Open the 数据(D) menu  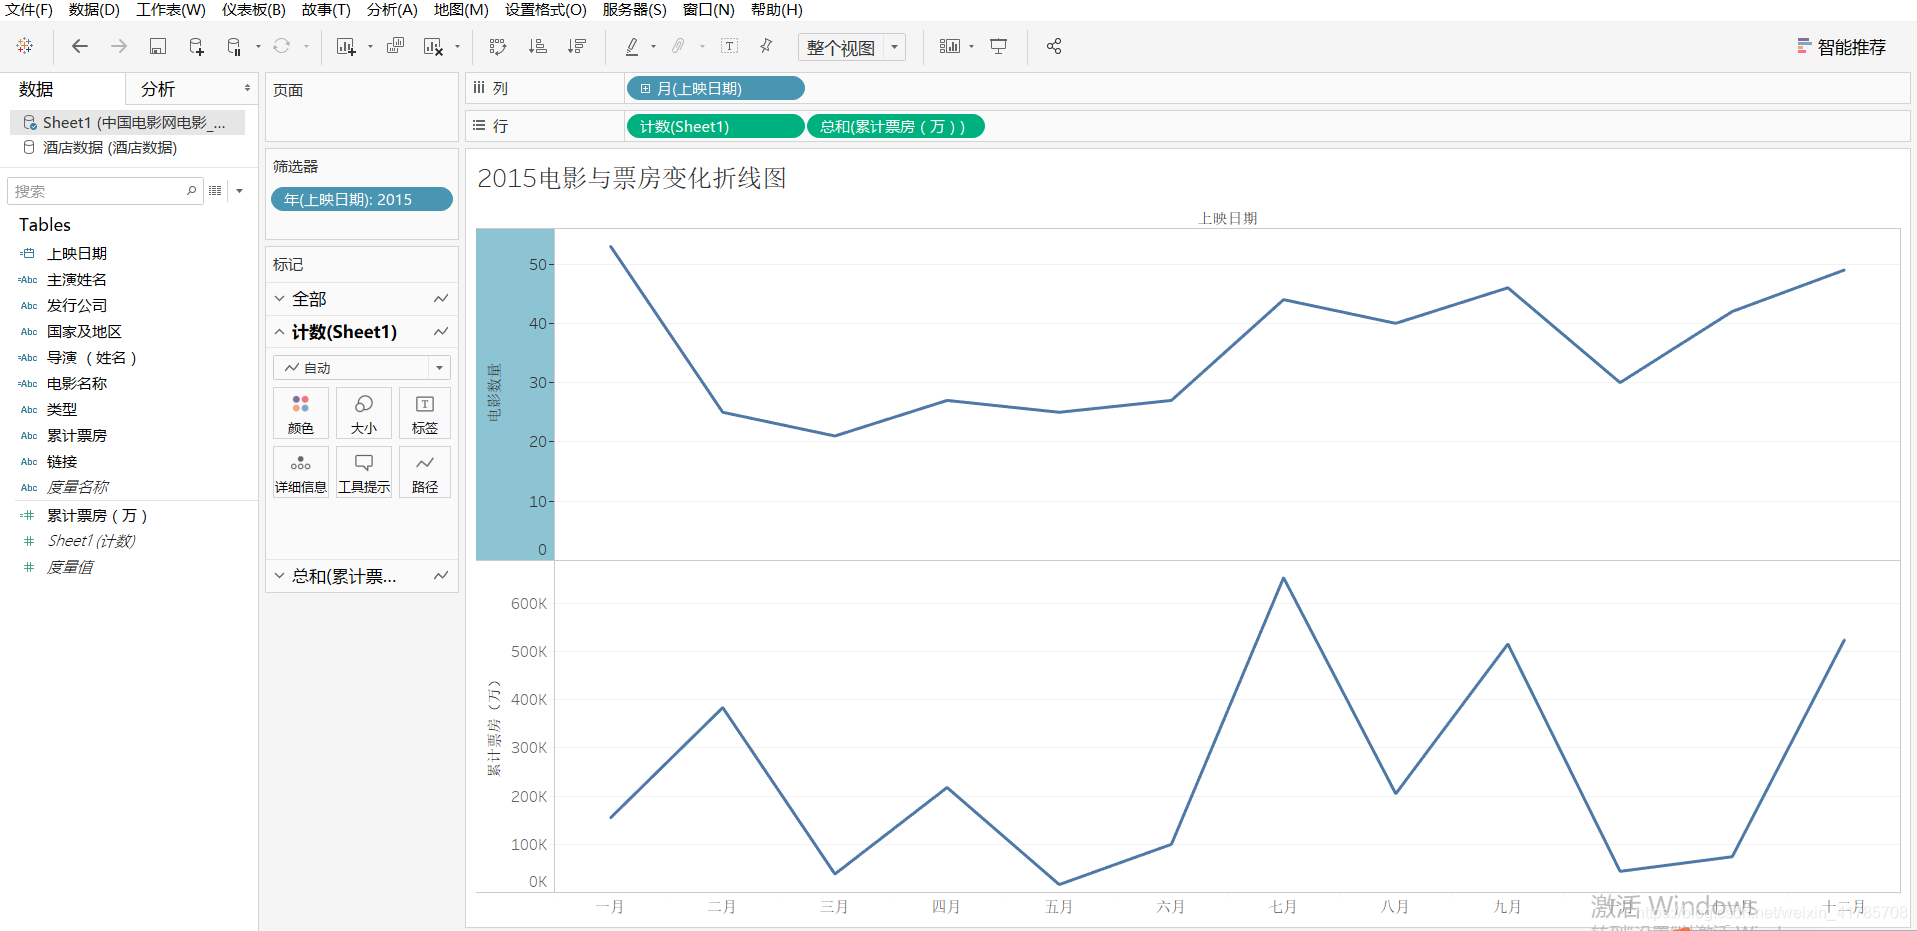click(x=95, y=10)
